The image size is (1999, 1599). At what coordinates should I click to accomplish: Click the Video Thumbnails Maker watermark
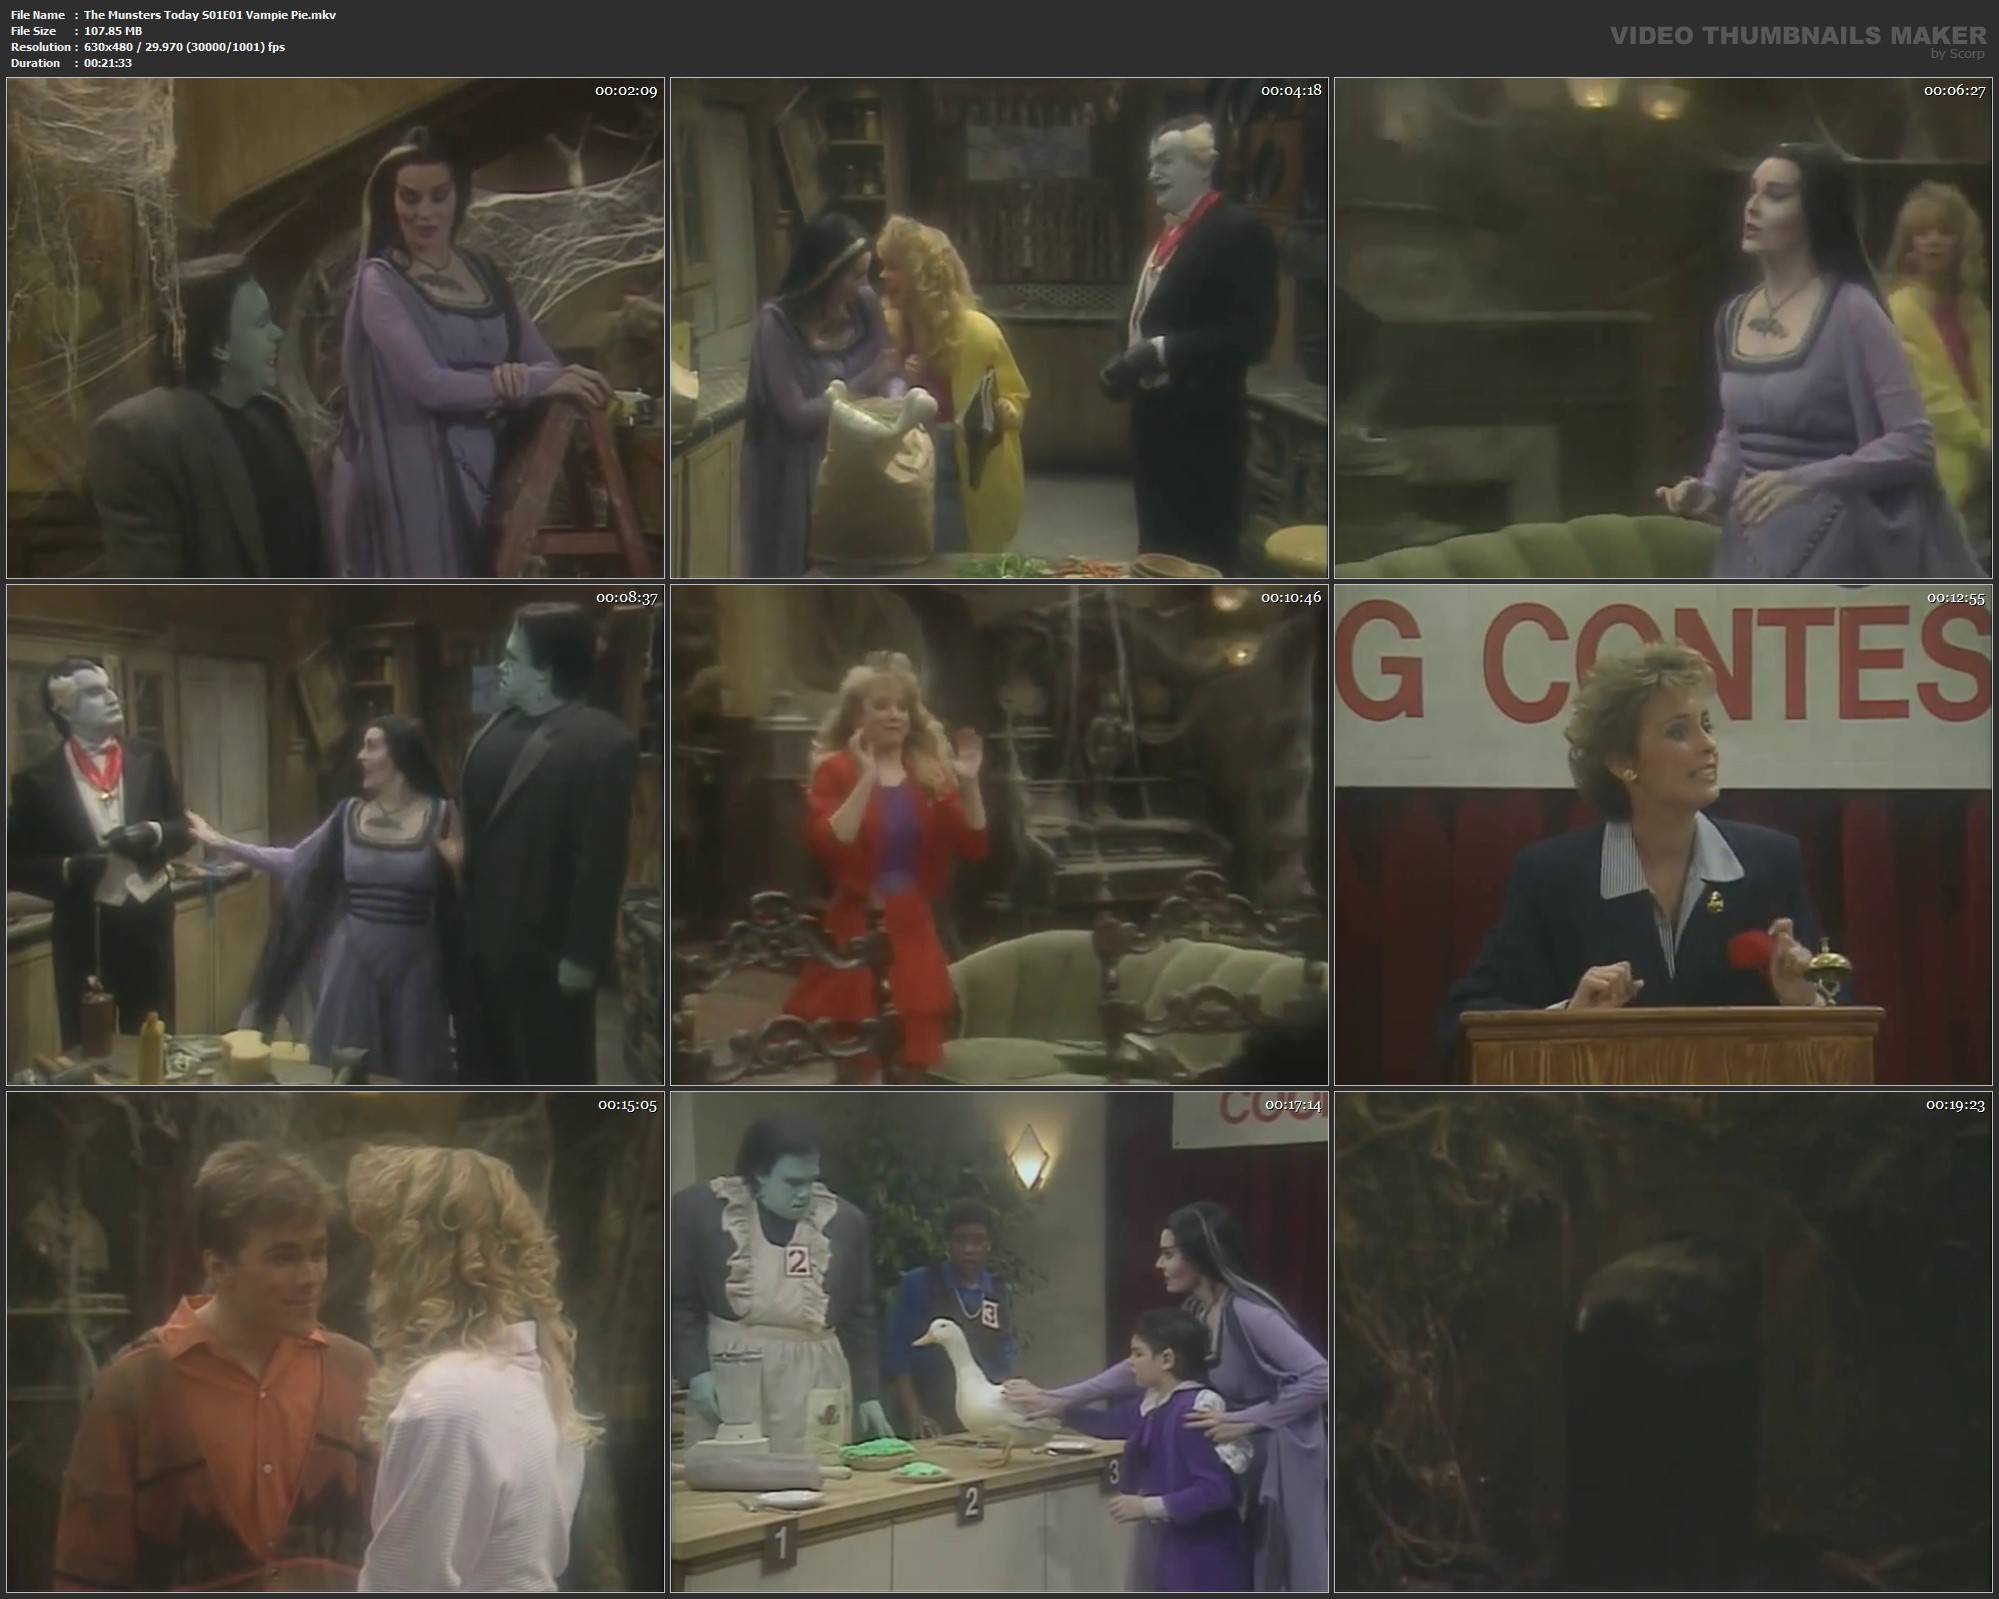pos(1797,36)
